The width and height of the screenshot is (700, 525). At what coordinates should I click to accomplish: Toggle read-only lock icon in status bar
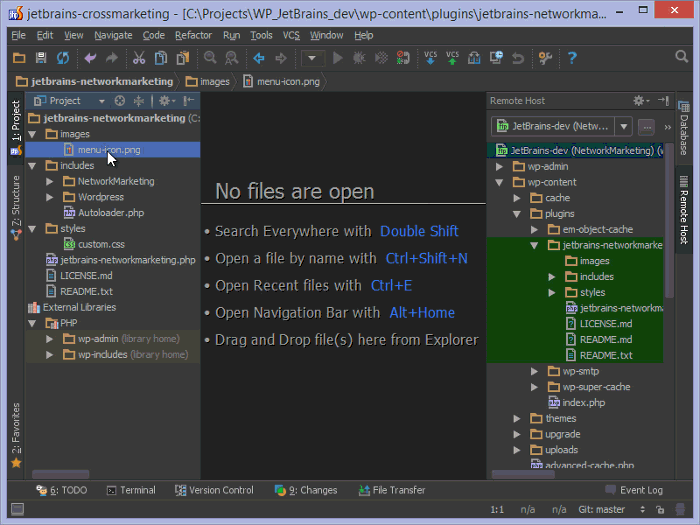pos(660,509)
